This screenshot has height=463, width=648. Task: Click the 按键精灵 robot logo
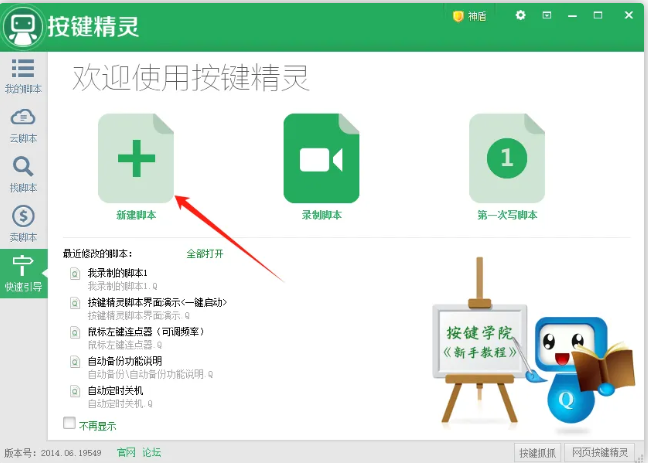(22, 27)
